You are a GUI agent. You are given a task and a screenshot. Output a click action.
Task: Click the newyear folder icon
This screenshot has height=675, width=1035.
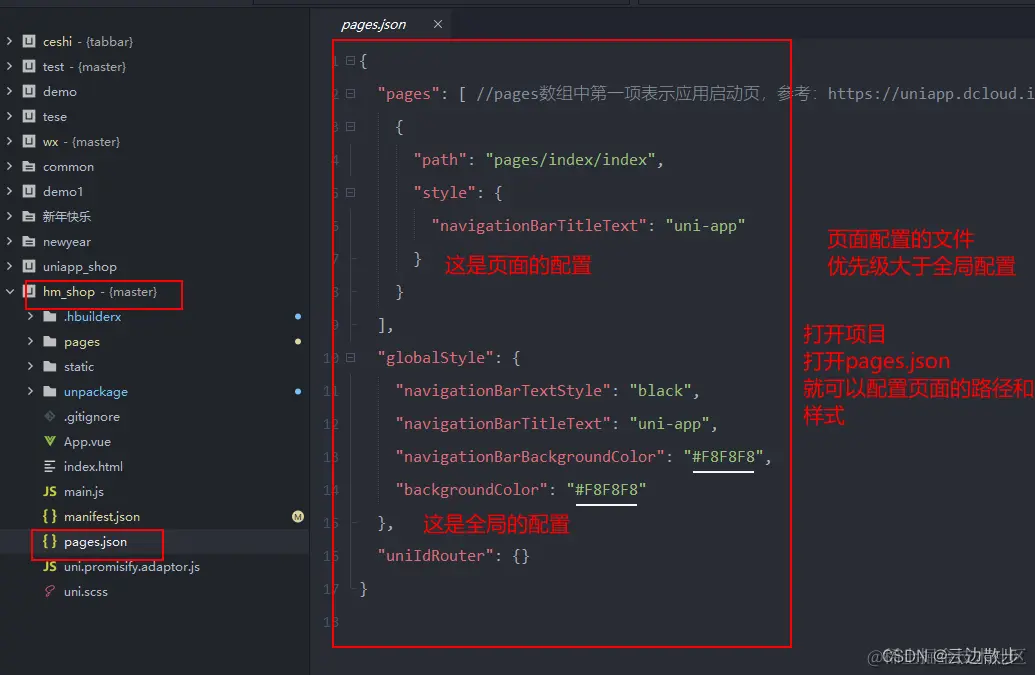pyautogui.click(x=29, y=241)
